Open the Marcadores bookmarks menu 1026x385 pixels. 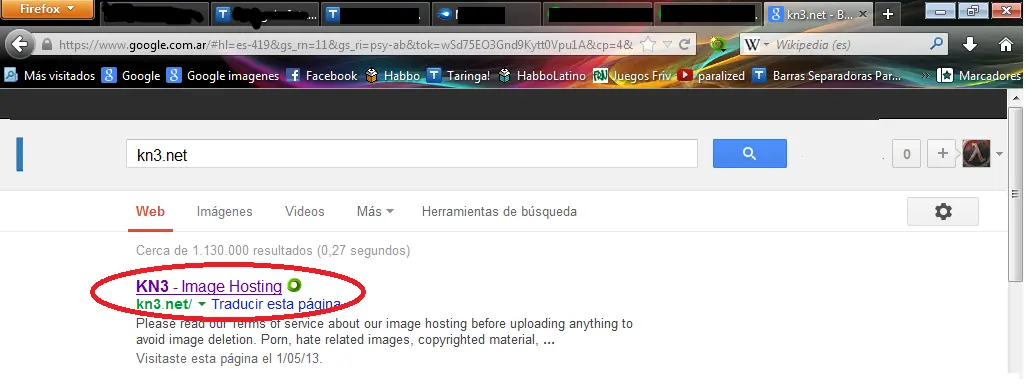tap(979, 76)
